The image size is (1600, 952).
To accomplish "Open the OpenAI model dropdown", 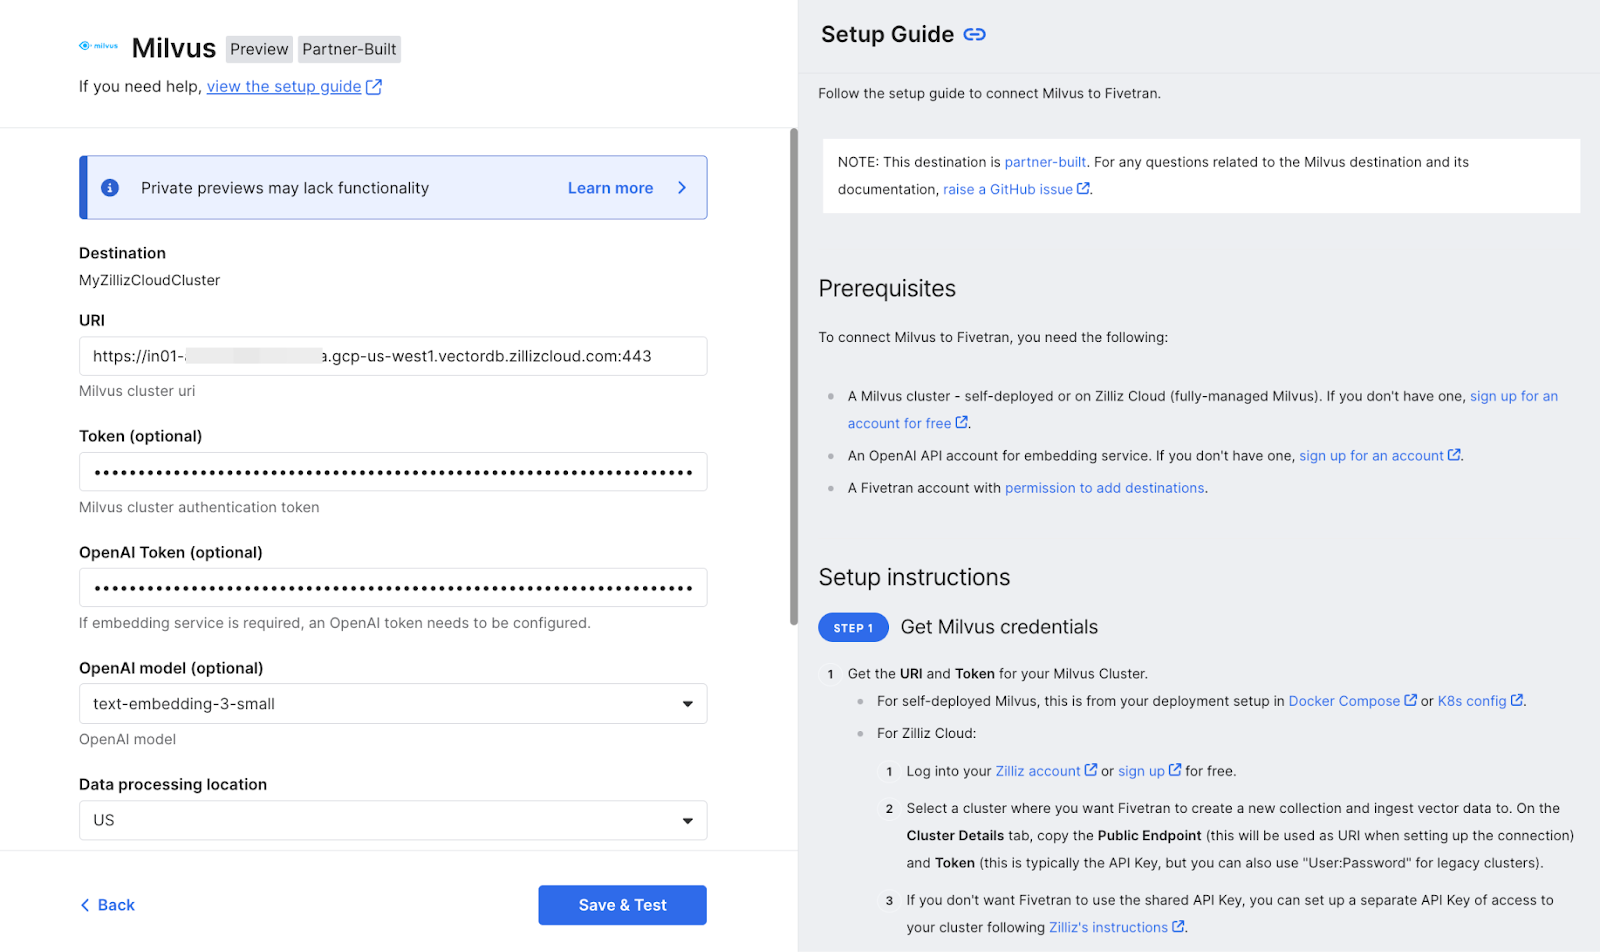I will [x=393, y=704].
